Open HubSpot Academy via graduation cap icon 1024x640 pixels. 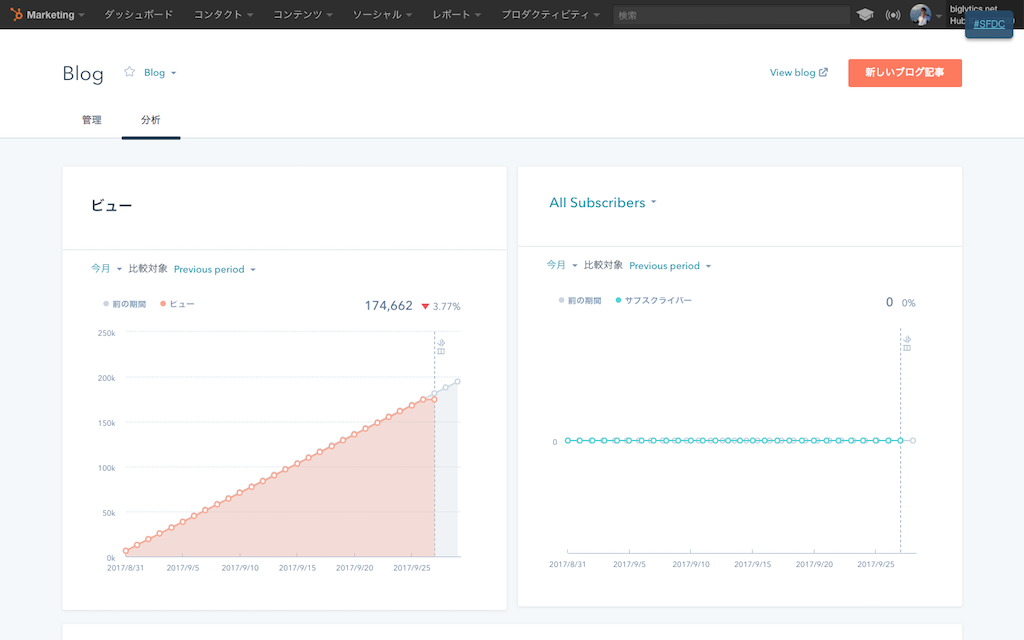coord(866,14)
